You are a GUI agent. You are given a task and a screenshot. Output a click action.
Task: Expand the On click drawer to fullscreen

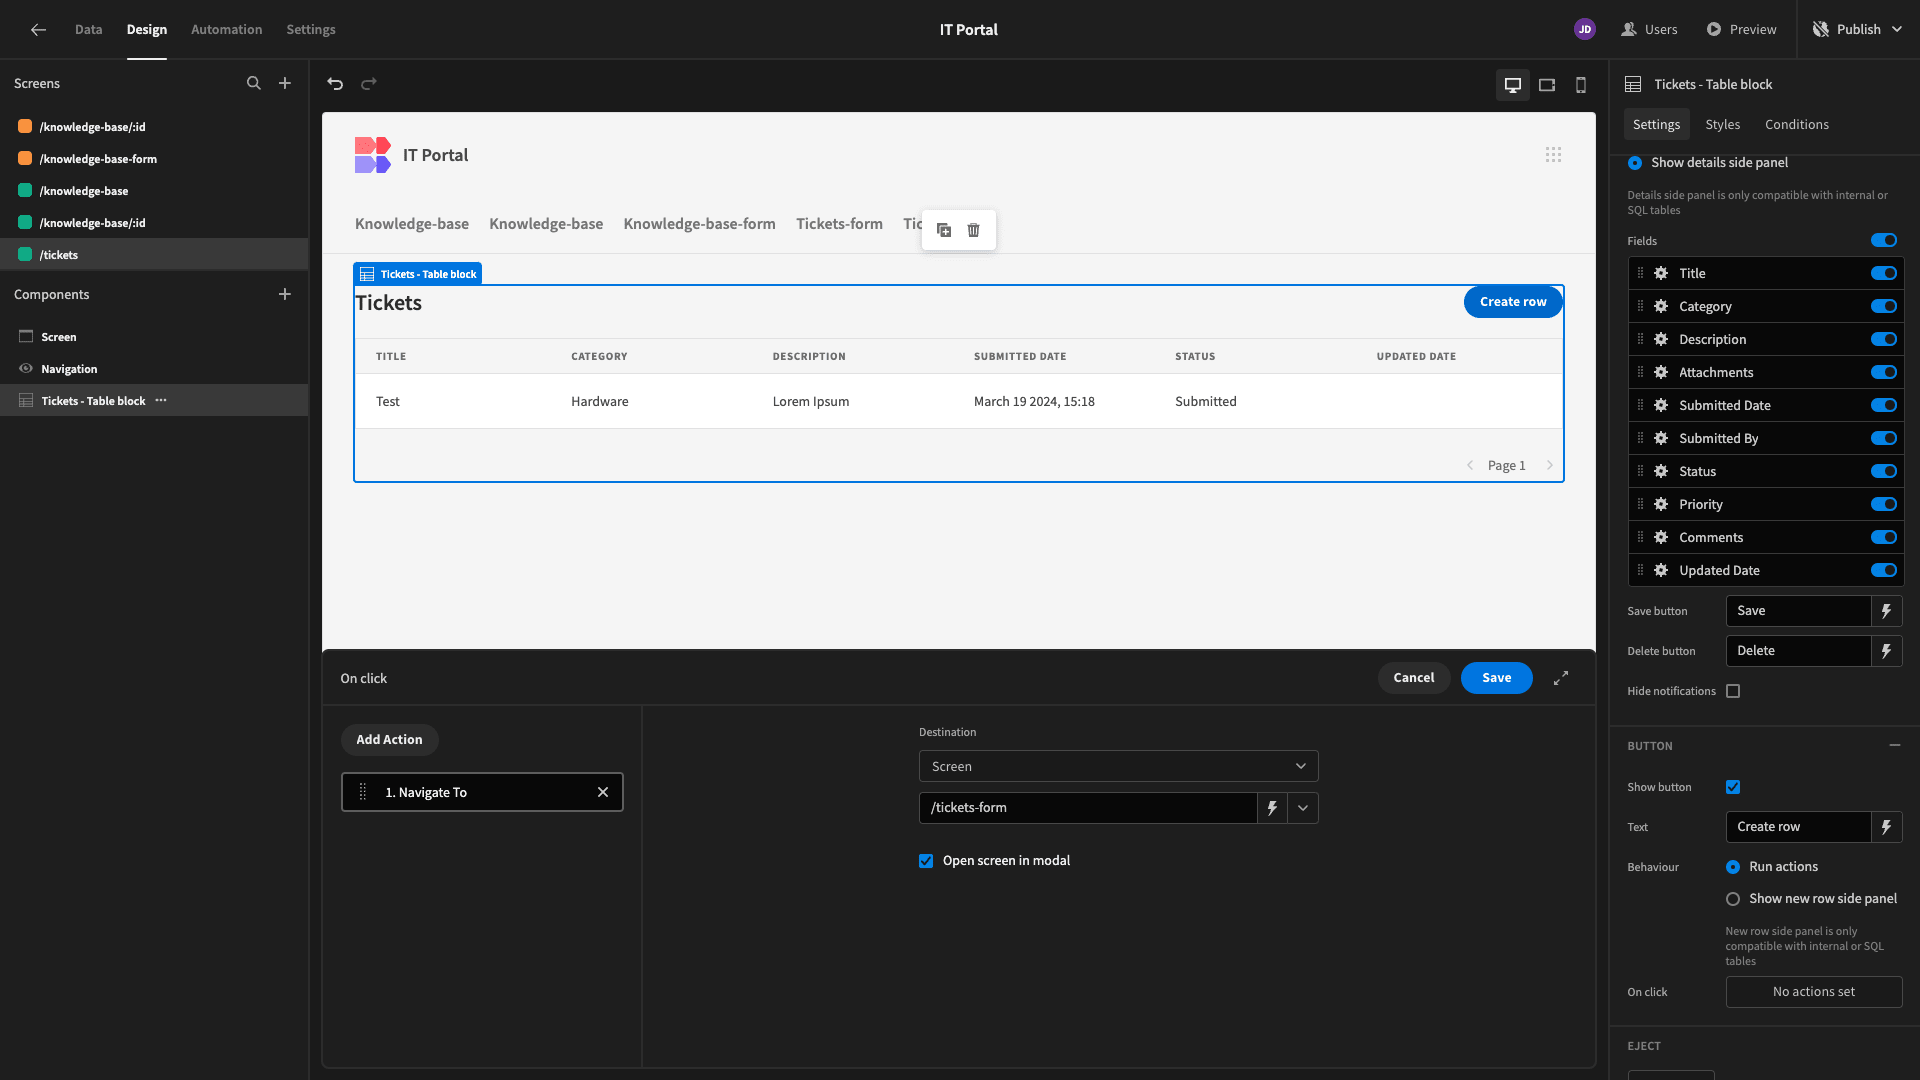pyautogui.click(x=1561, y=678)
